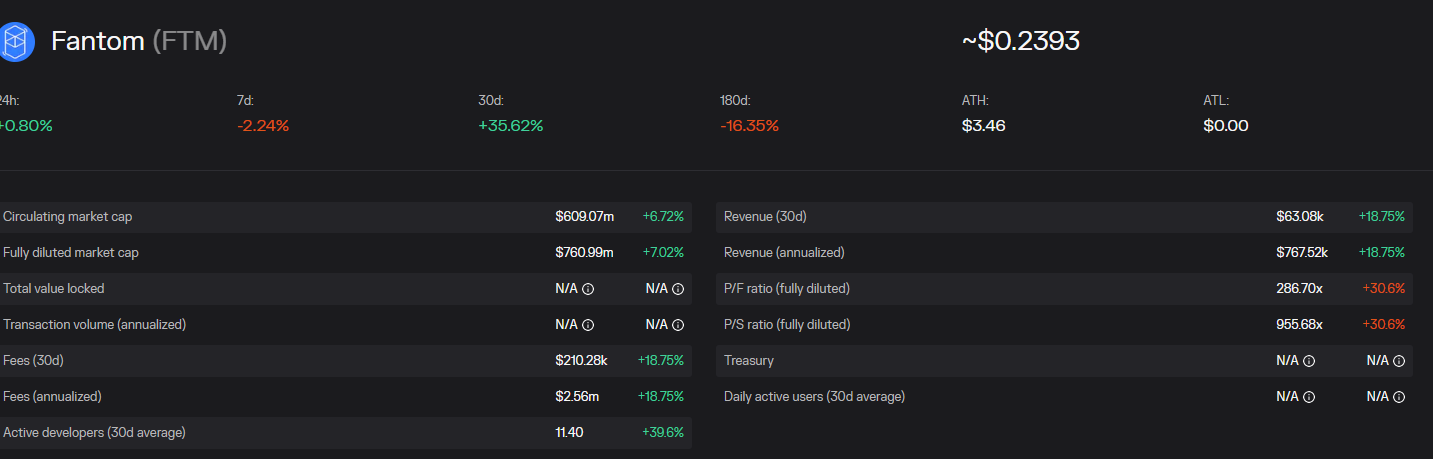The height and width of the screenshot is (459, 1433).
Task: Click the 7d: period label
Action: pos(246,101)
